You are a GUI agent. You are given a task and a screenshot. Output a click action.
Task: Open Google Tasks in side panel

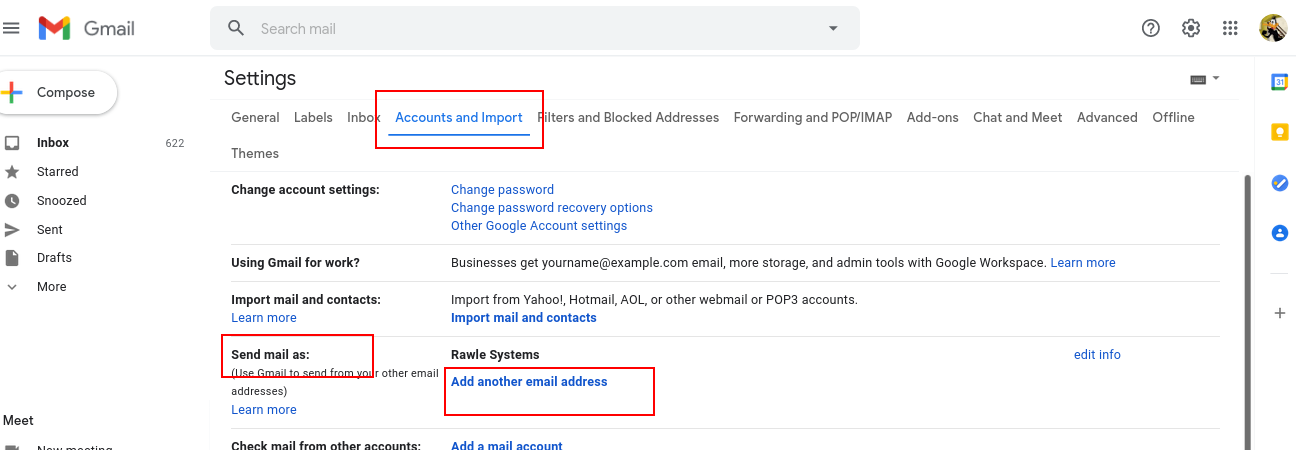[1279, 183]
